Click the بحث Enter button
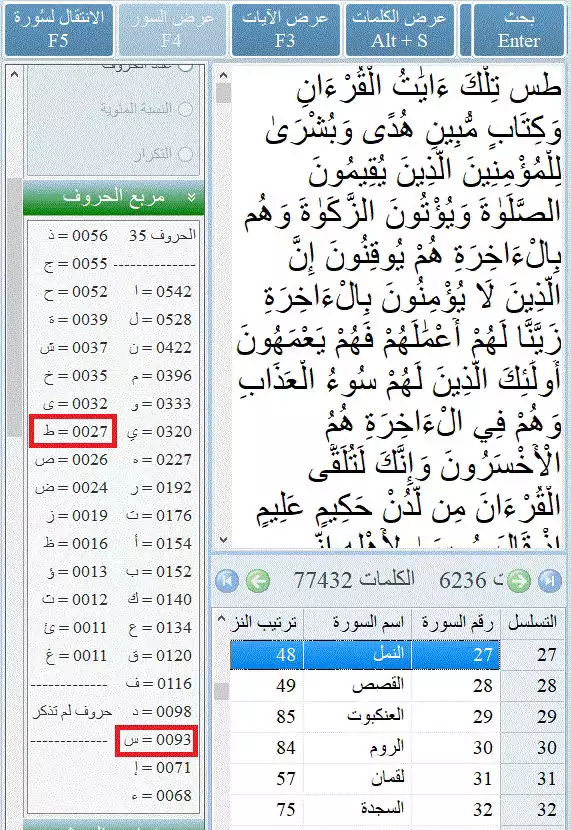 point(518,30)
